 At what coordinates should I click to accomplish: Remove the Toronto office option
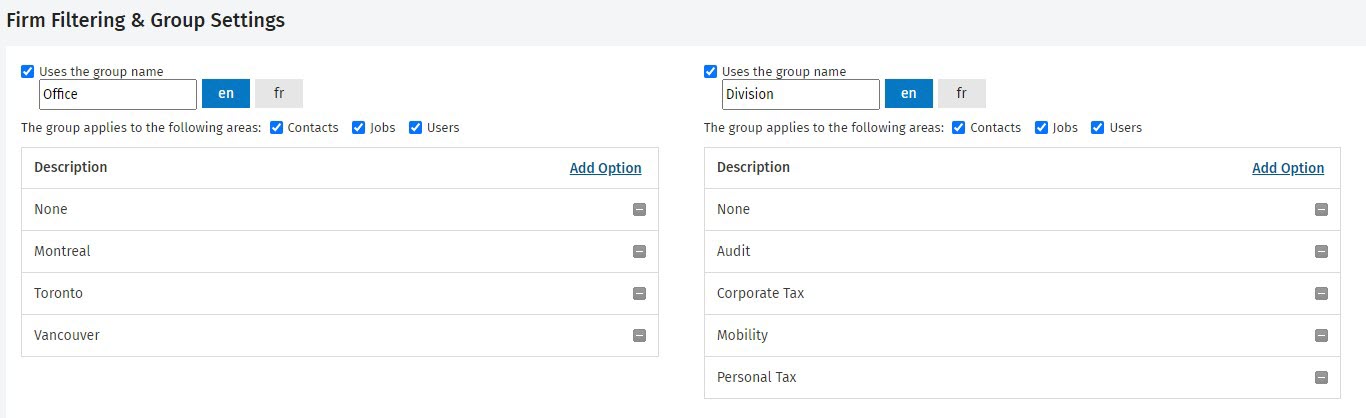click(x=639, y=294)
